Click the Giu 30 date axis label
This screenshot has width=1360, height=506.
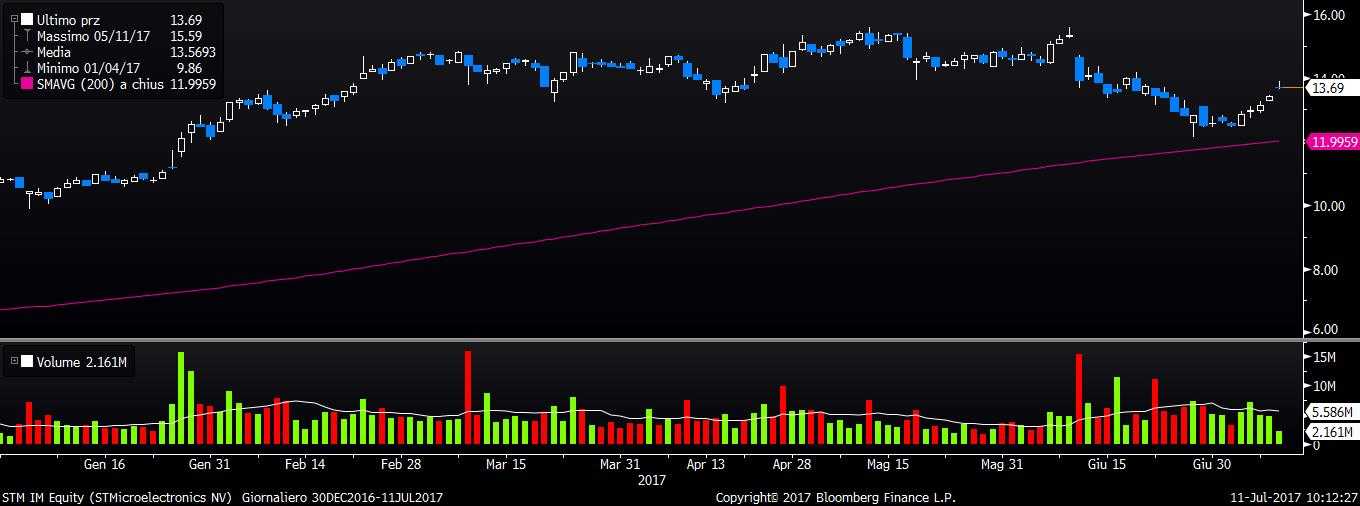tap(1211, 465)
